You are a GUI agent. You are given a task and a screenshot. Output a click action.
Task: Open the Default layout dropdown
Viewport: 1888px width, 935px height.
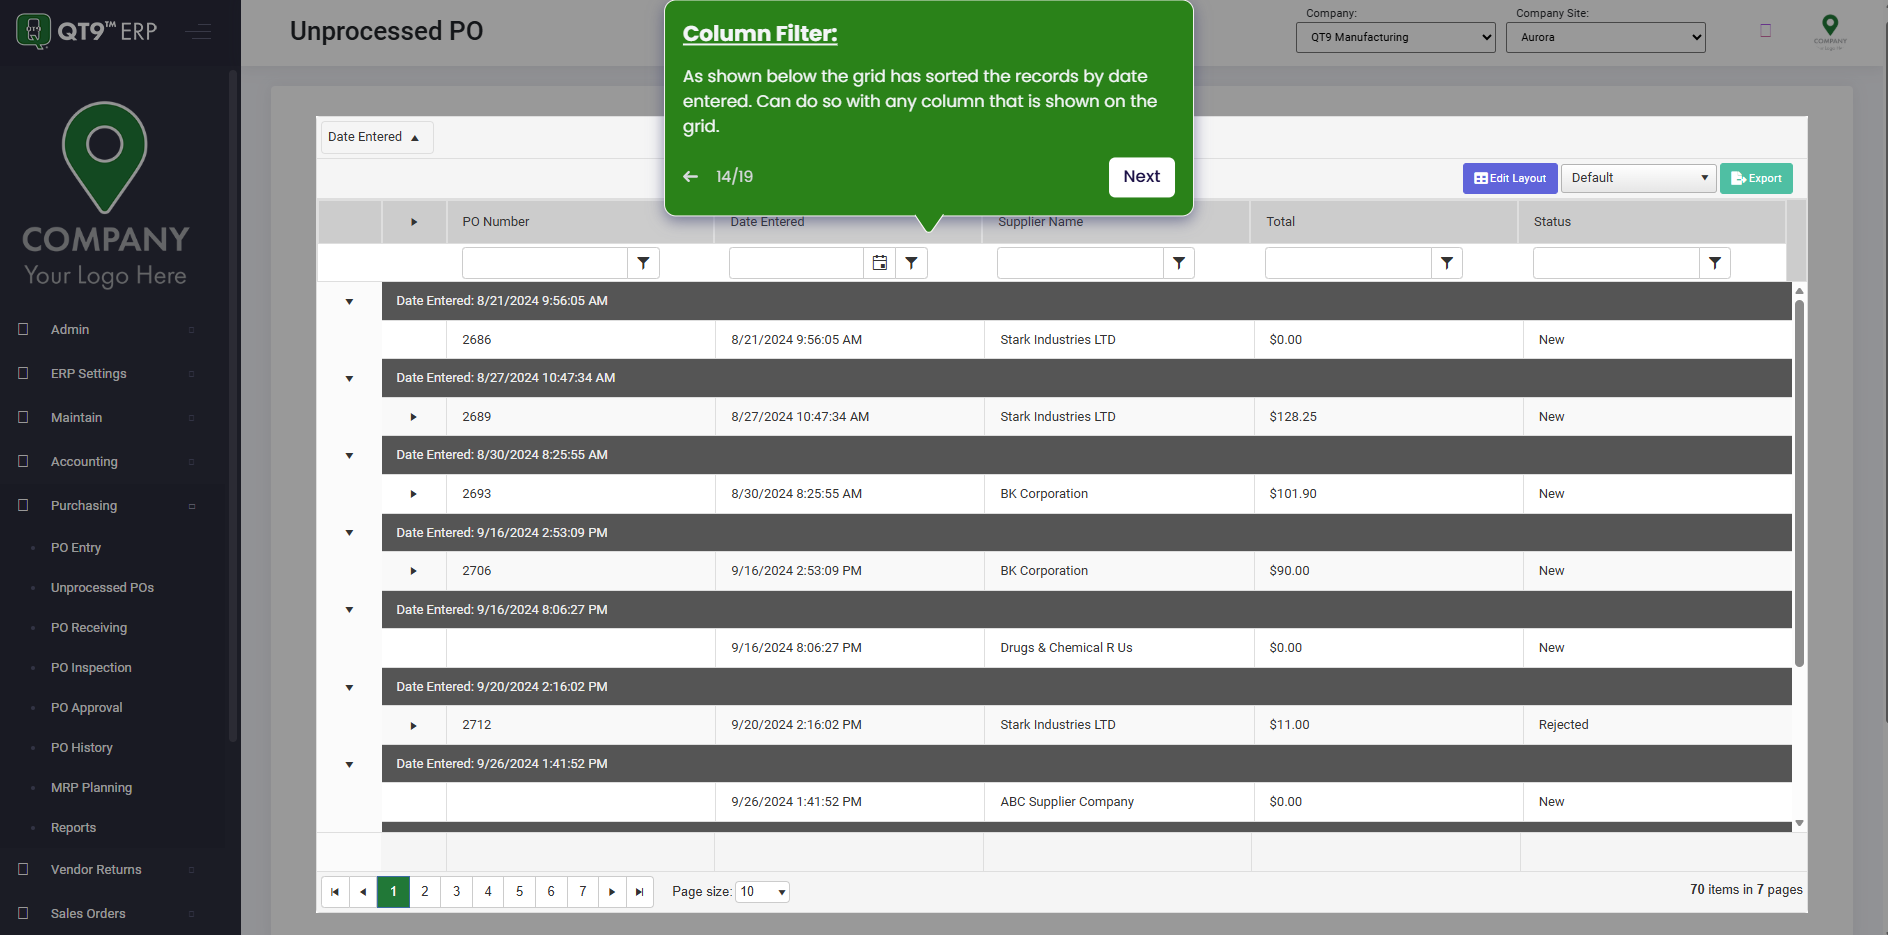pos(1638,178)
